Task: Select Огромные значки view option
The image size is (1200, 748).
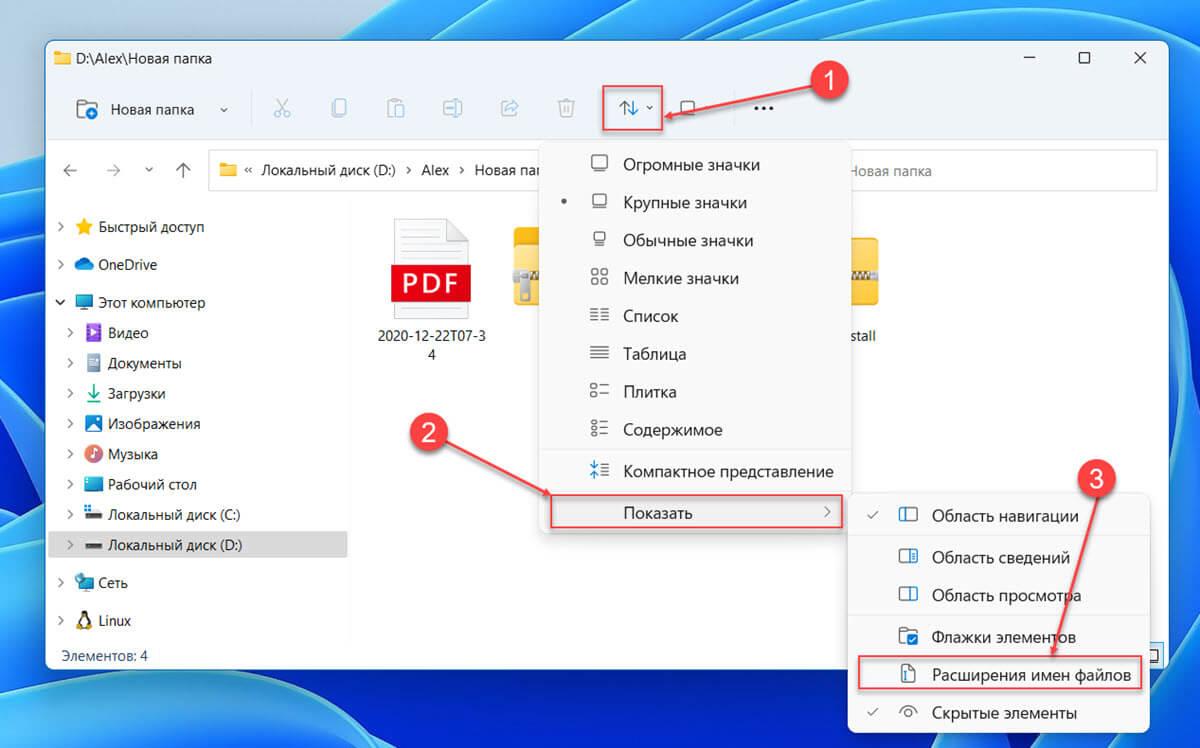Action: 695,164
